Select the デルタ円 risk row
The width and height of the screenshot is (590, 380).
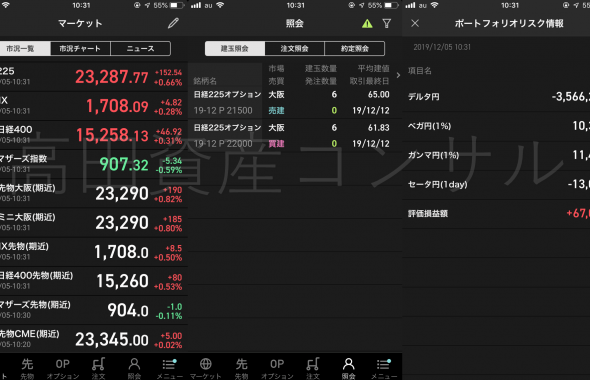point(496,97)
